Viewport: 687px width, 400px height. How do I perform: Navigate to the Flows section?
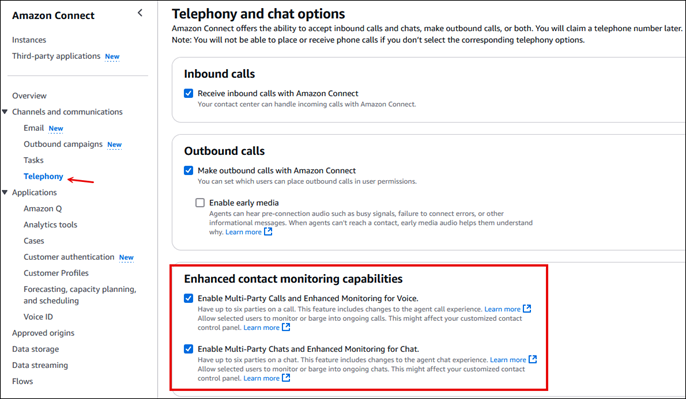pos(22,381)
